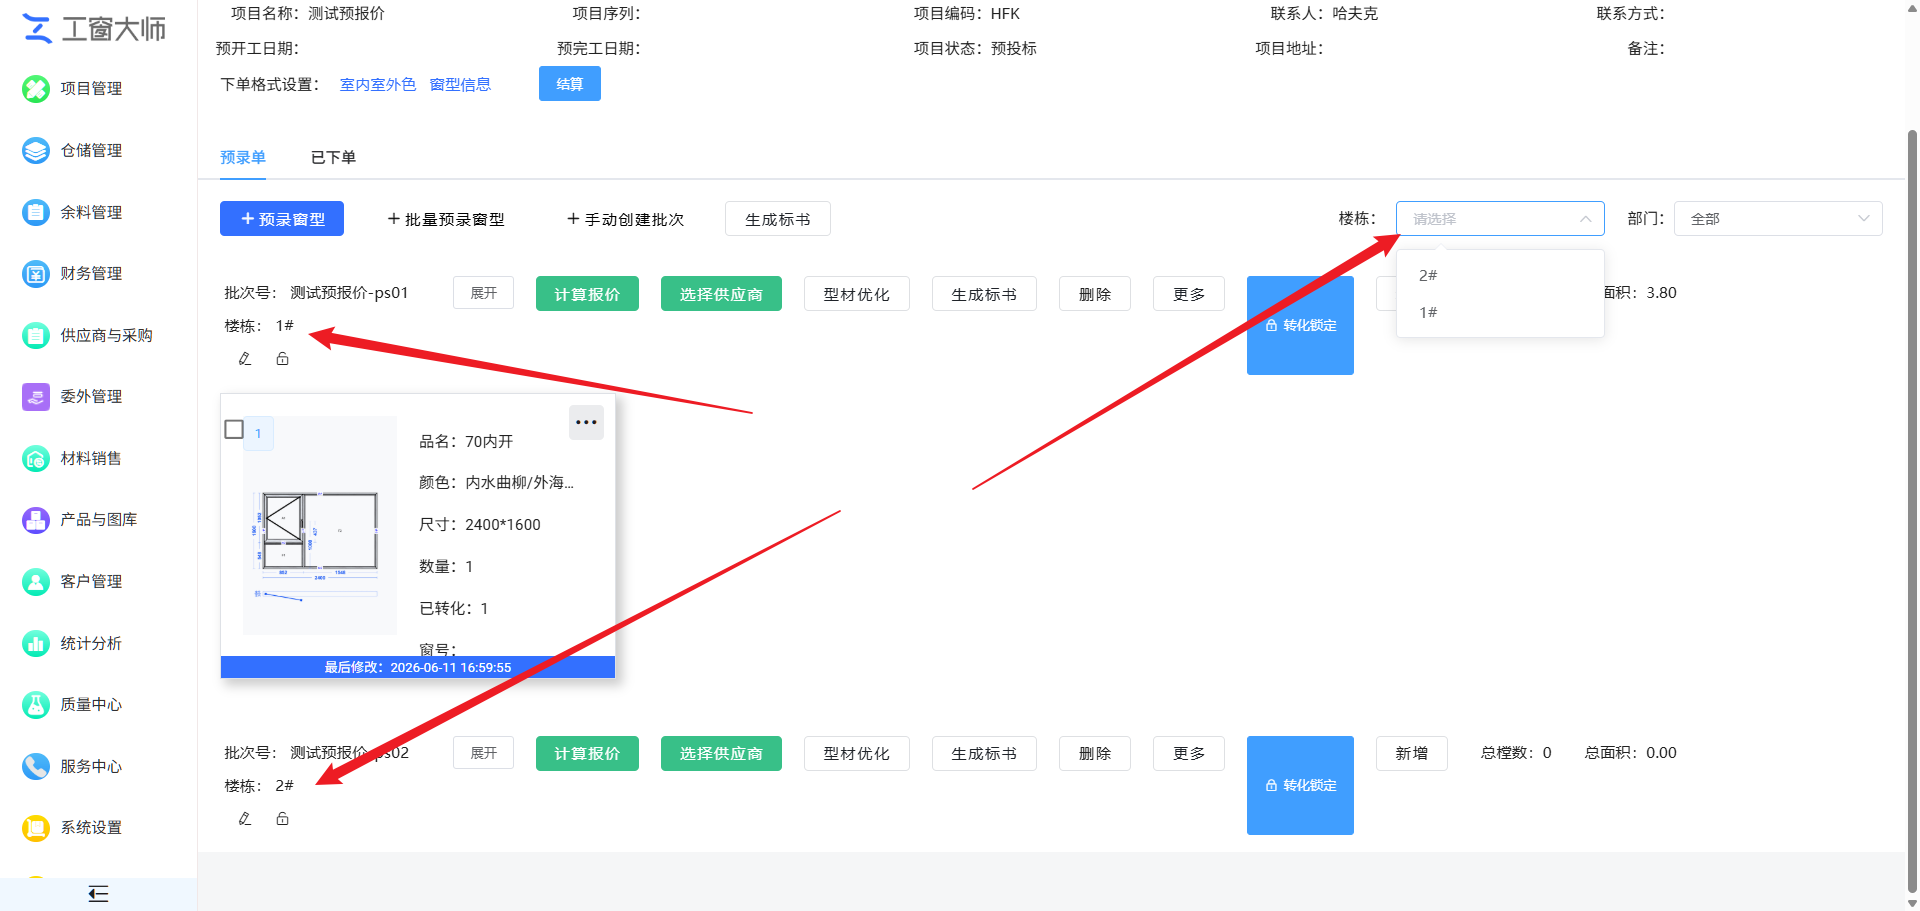Click the lock icon under batch ps02
This screenshot has height=911, width=1920.
[283, 819]
